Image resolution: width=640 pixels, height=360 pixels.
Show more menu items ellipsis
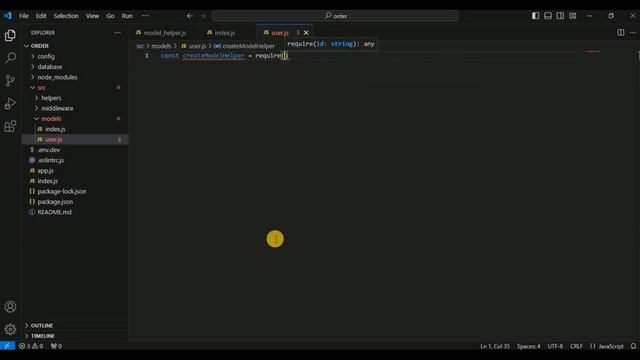pos(145,16)
